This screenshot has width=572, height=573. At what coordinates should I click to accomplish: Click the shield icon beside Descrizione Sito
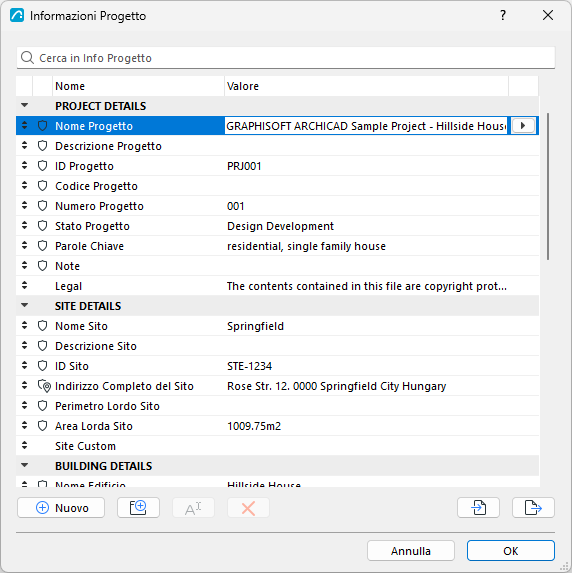coord(42,346)
